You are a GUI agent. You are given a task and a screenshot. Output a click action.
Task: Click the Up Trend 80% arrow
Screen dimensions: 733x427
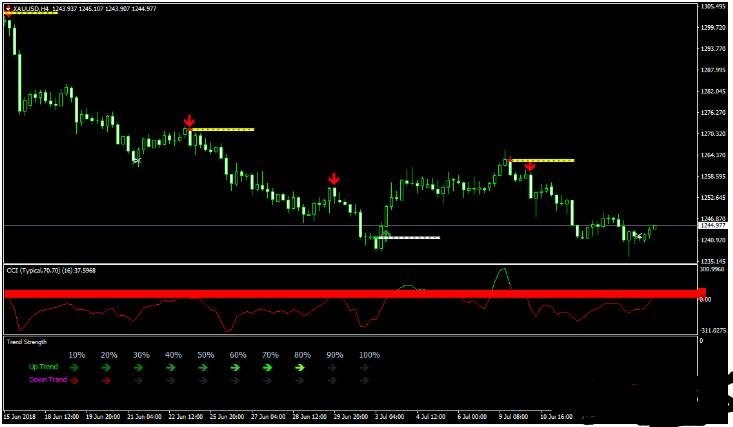point(300,368)
